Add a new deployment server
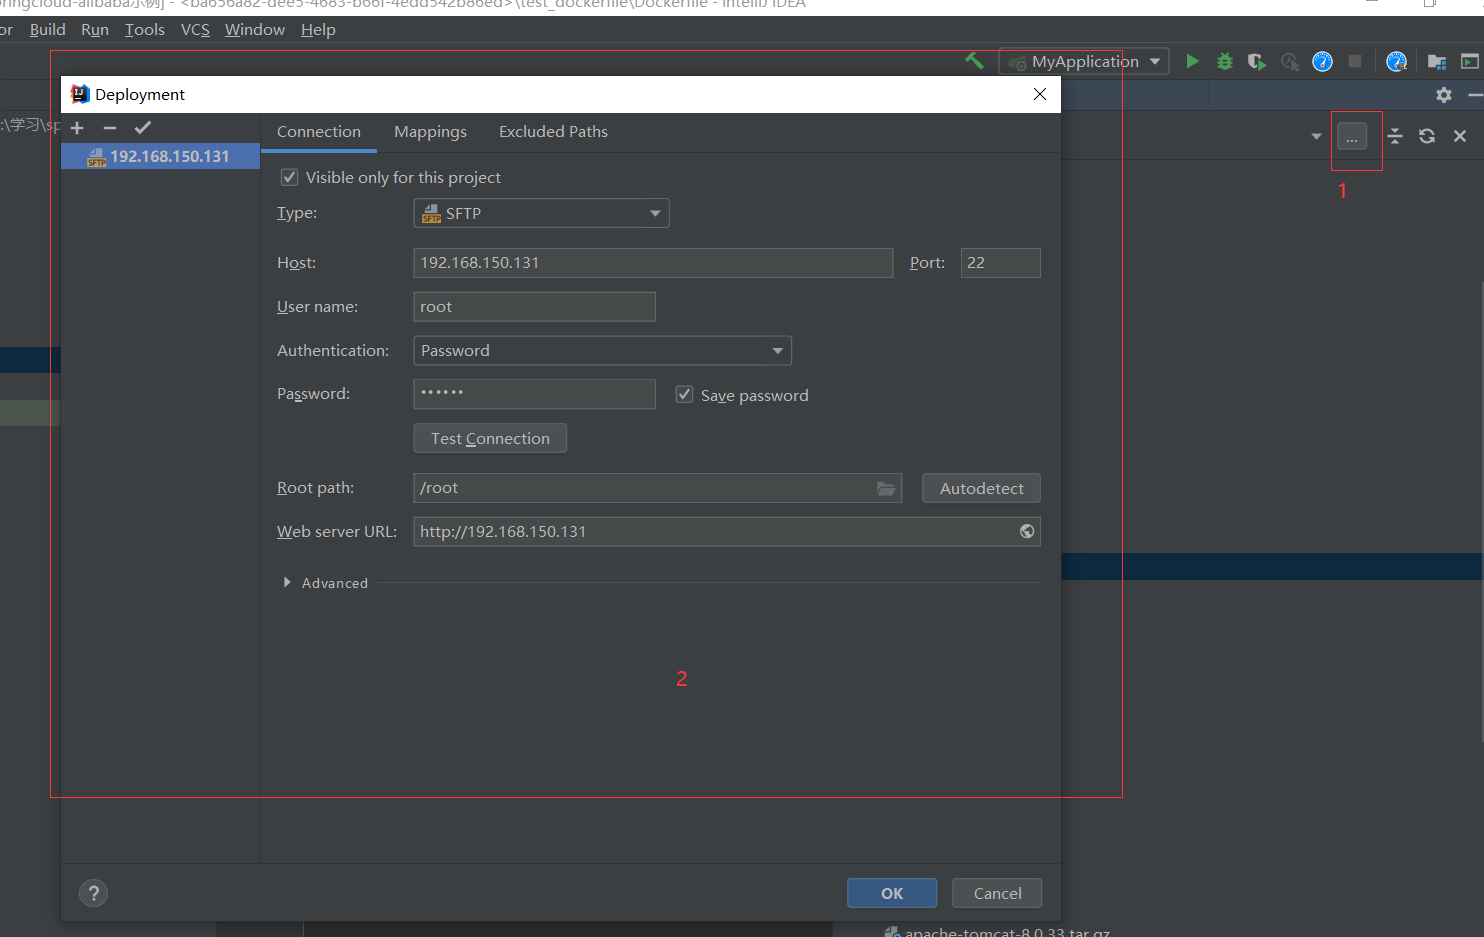 tap(77, 128)
